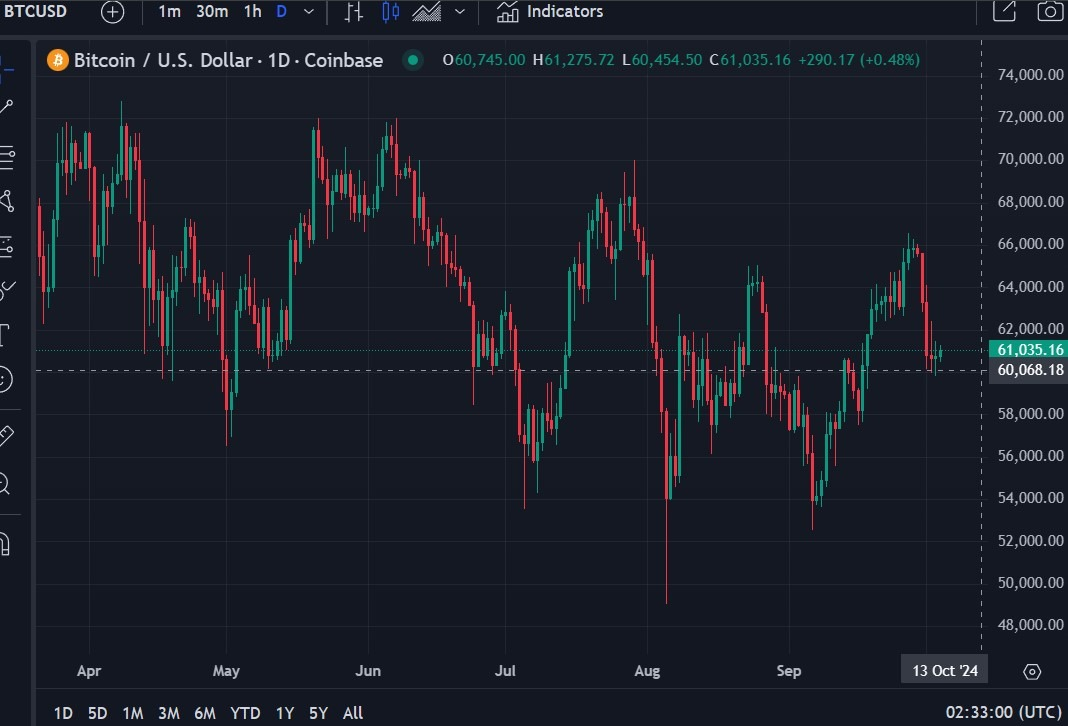Activate the zoom in tool

click(x=5, y=484)
